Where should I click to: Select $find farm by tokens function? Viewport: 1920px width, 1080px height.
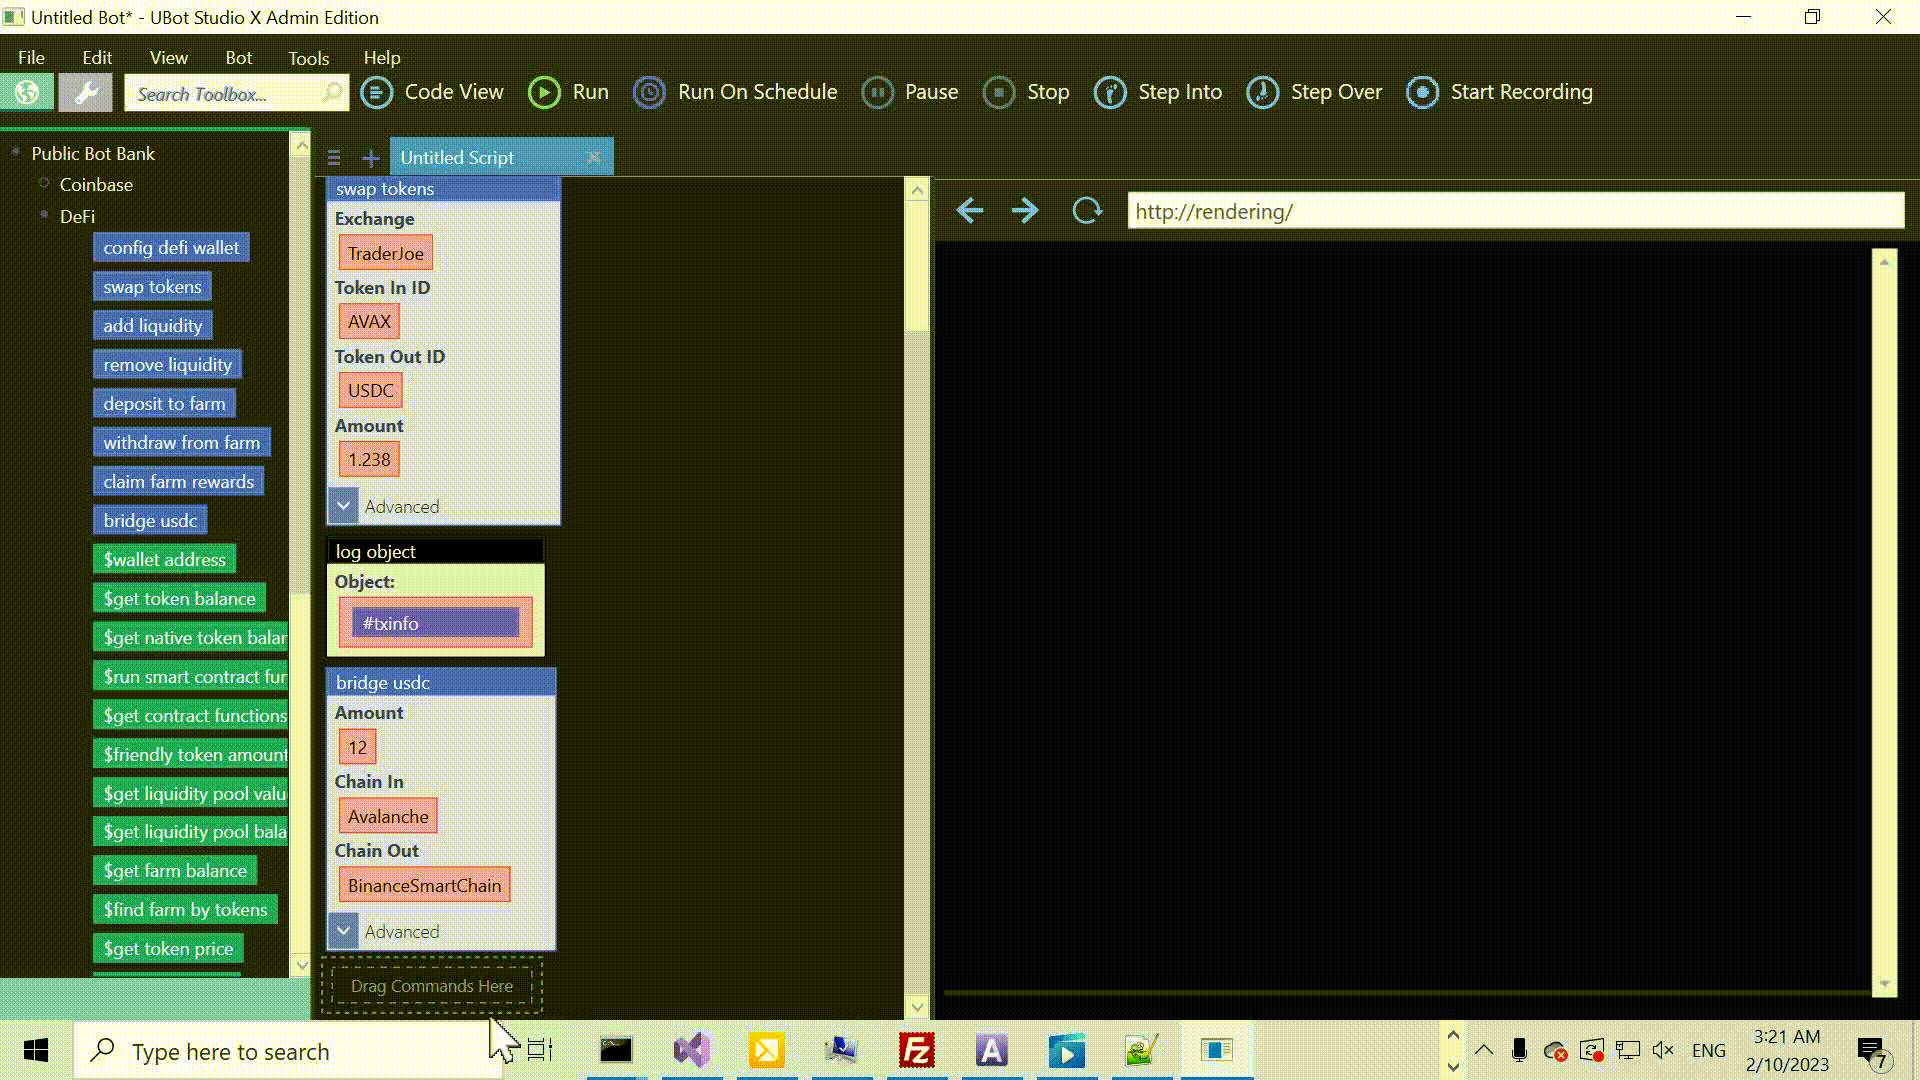coord(185,910)
